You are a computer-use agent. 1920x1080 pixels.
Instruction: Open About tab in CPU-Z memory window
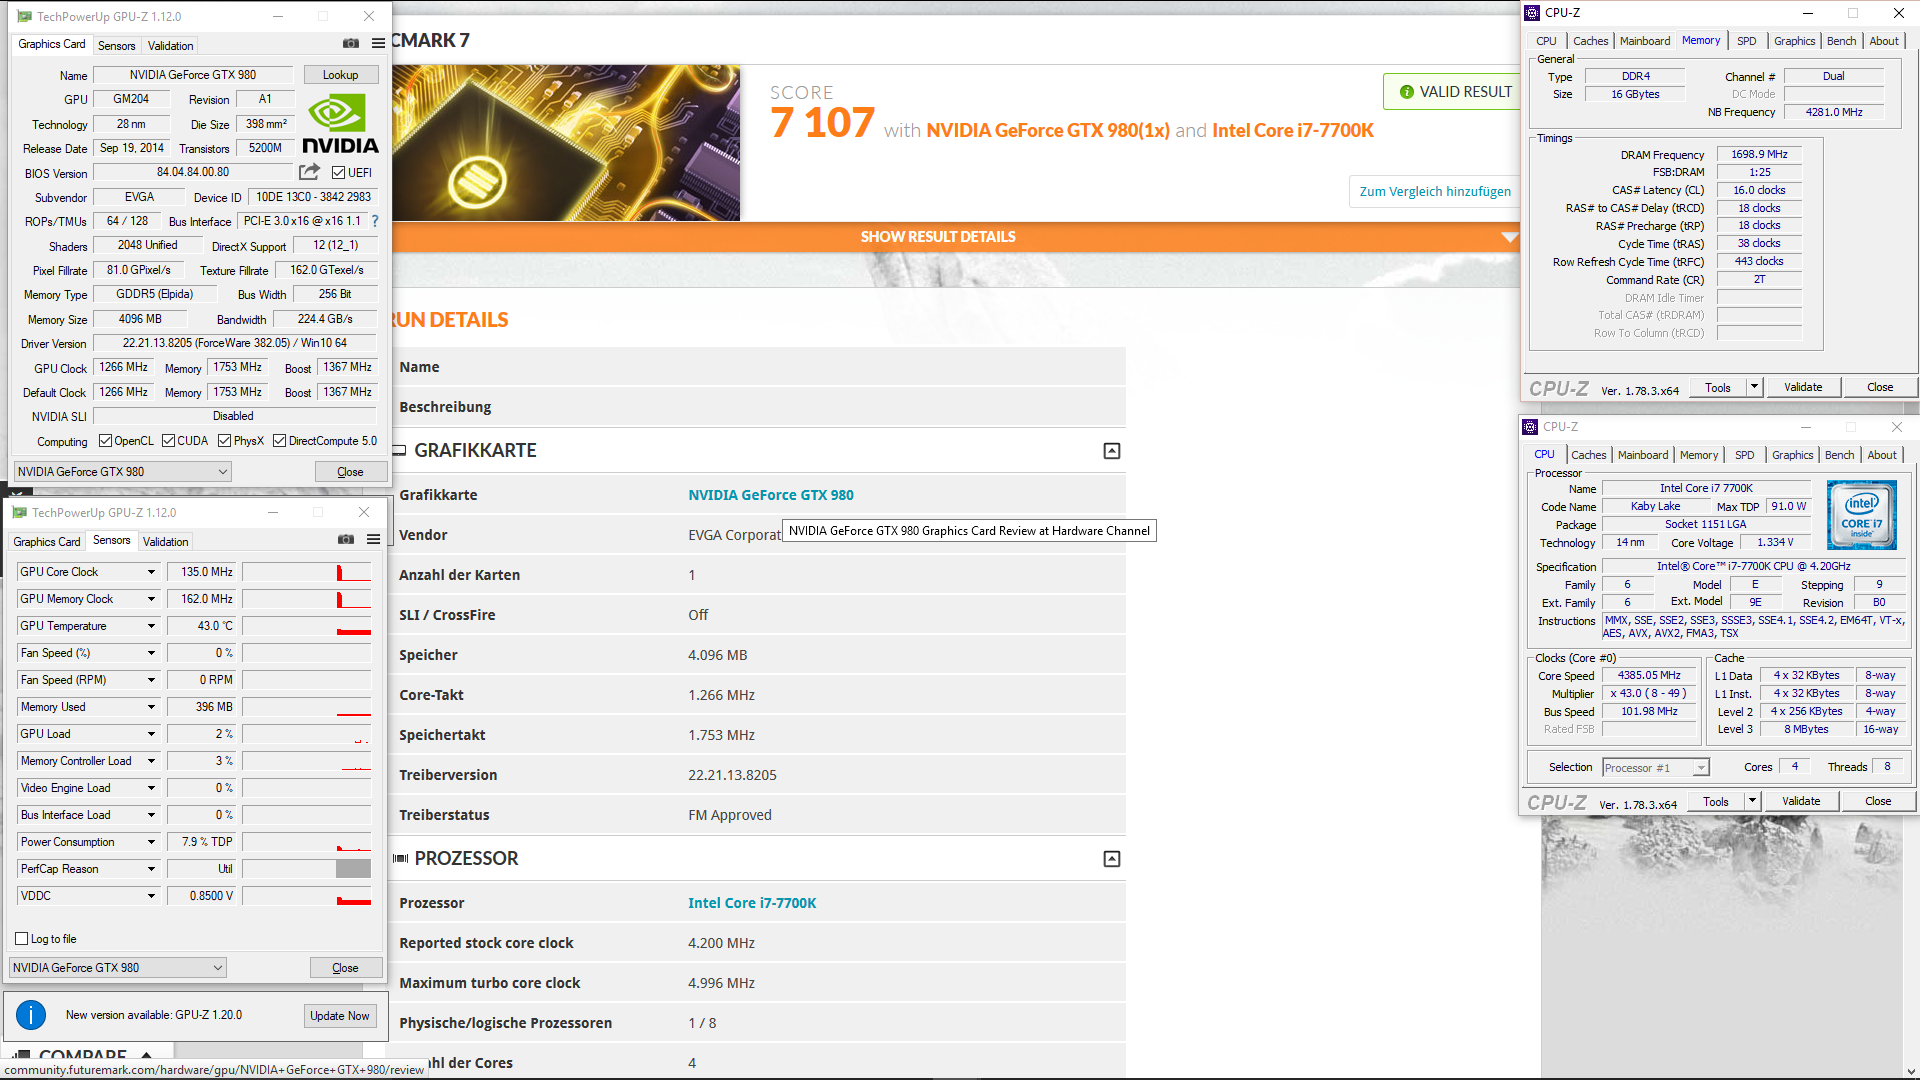click(x=1884, y=41)
